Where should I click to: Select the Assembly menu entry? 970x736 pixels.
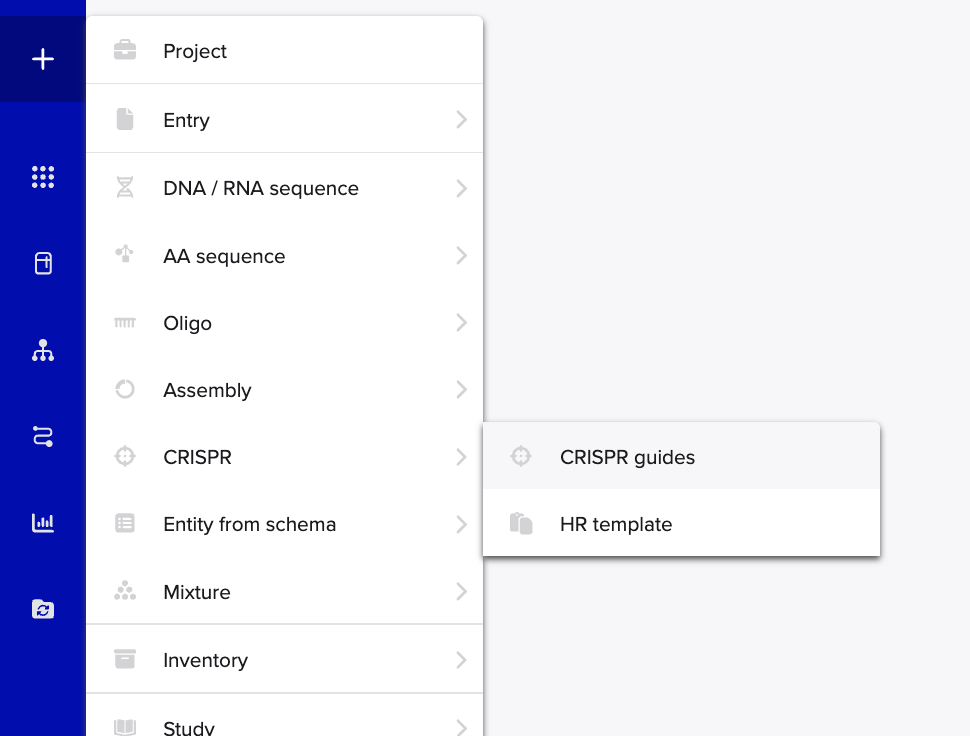tap(285, 390)
